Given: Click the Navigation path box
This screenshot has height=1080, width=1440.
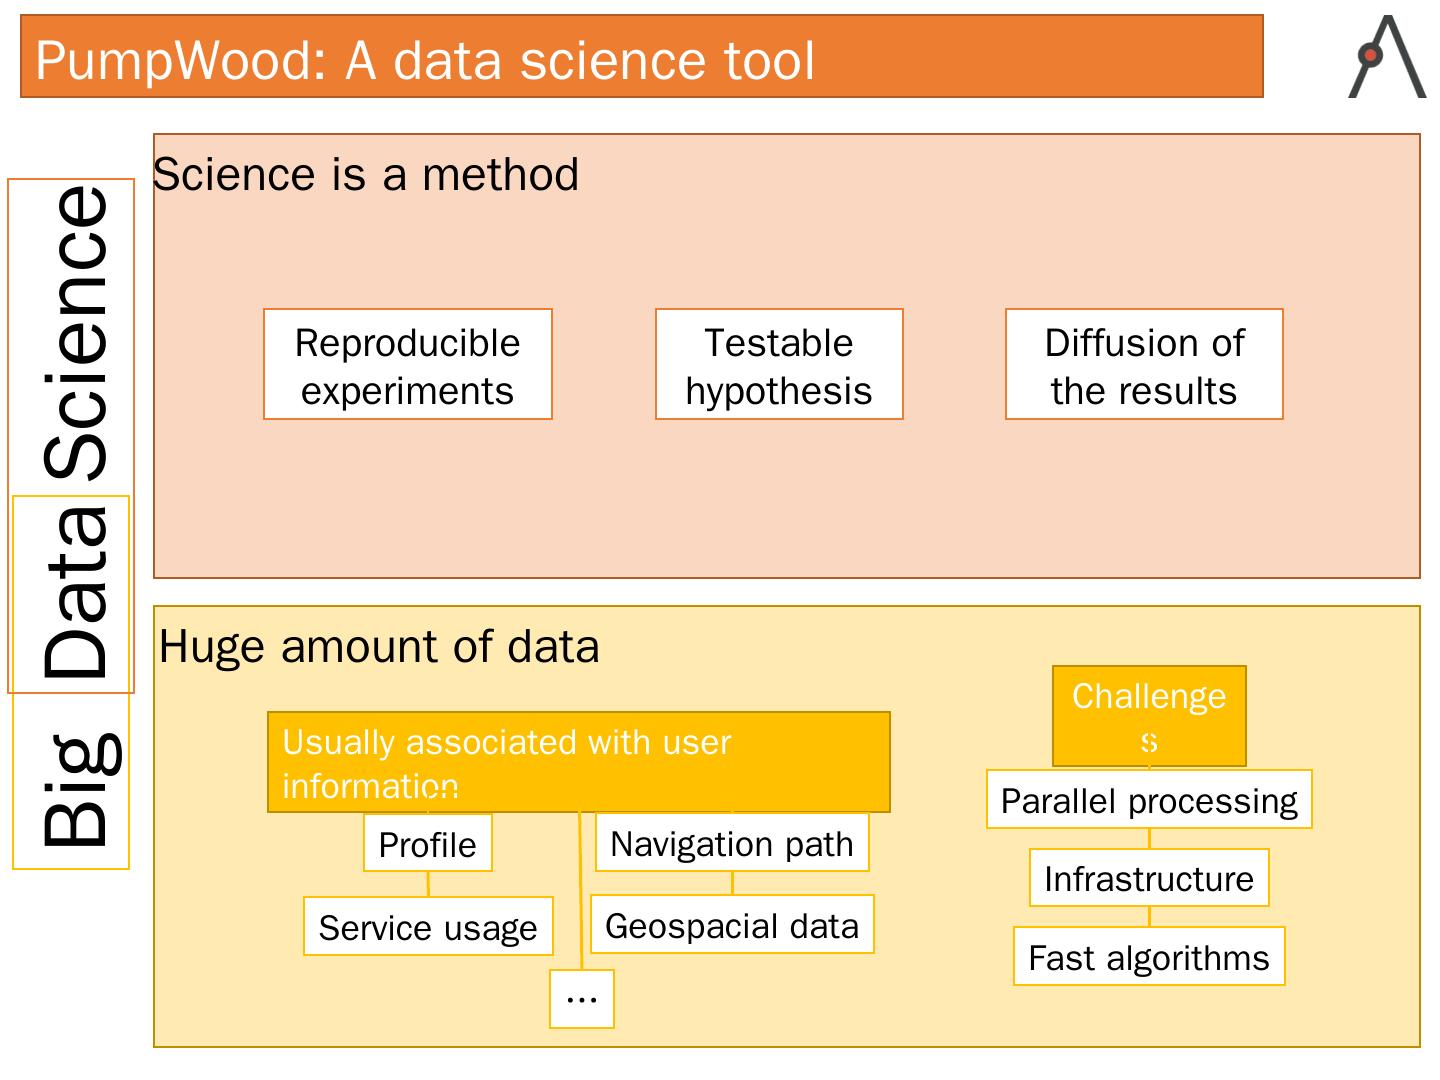Looking at the screenshot, I should click(x=732, y=843).
